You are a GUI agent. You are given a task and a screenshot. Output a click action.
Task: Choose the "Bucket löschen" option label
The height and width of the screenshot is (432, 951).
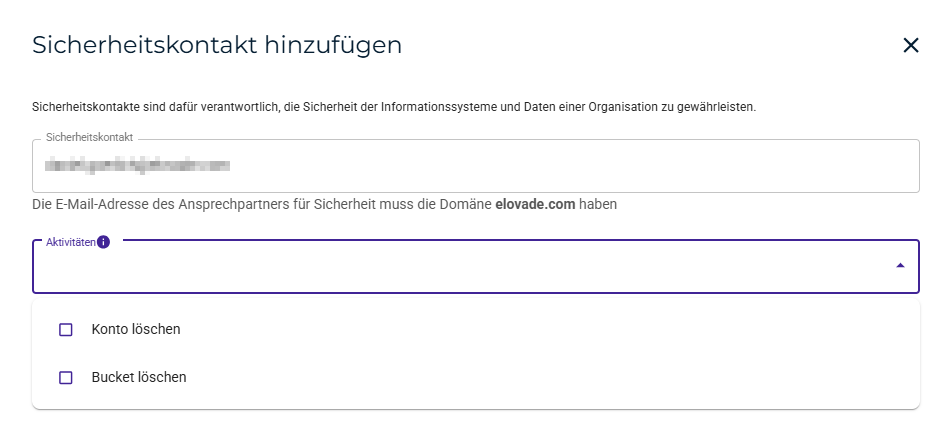(139, 377)
